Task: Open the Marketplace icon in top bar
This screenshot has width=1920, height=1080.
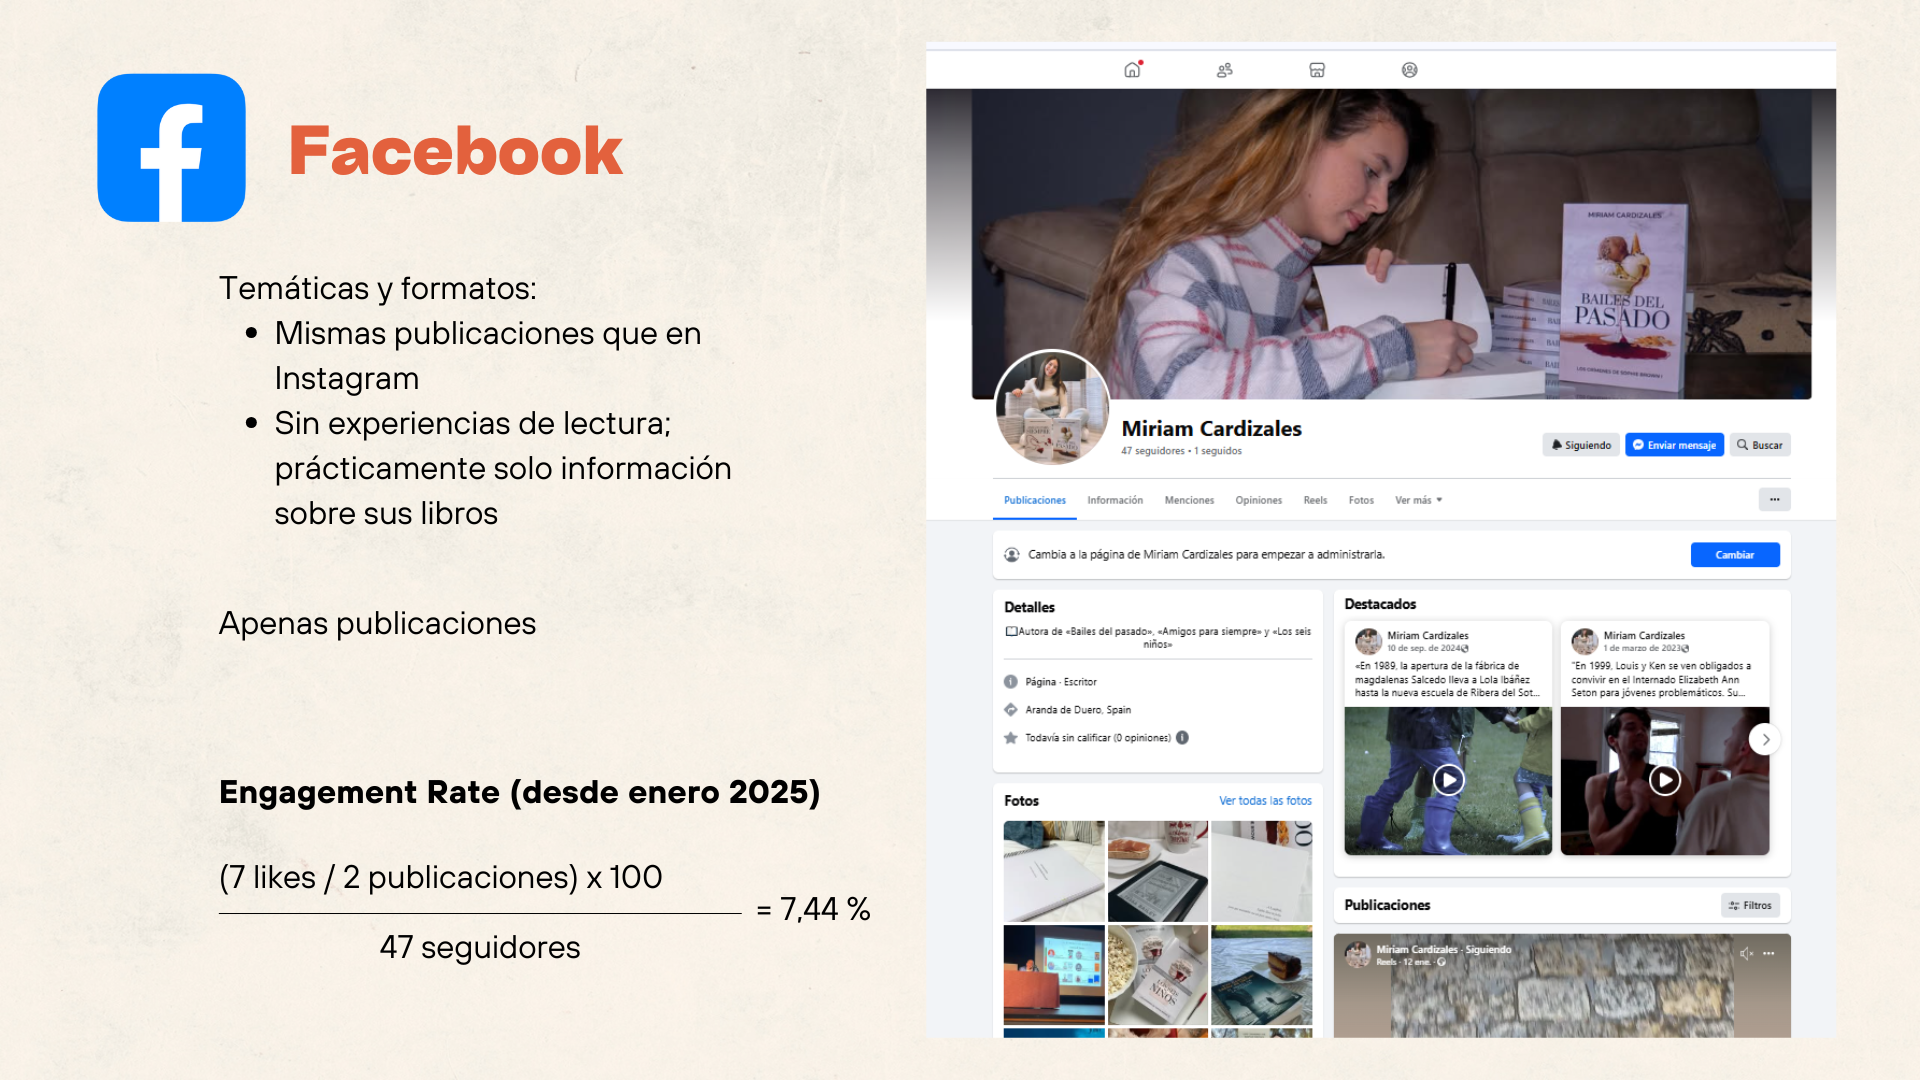Action: tap(1317, 70)
